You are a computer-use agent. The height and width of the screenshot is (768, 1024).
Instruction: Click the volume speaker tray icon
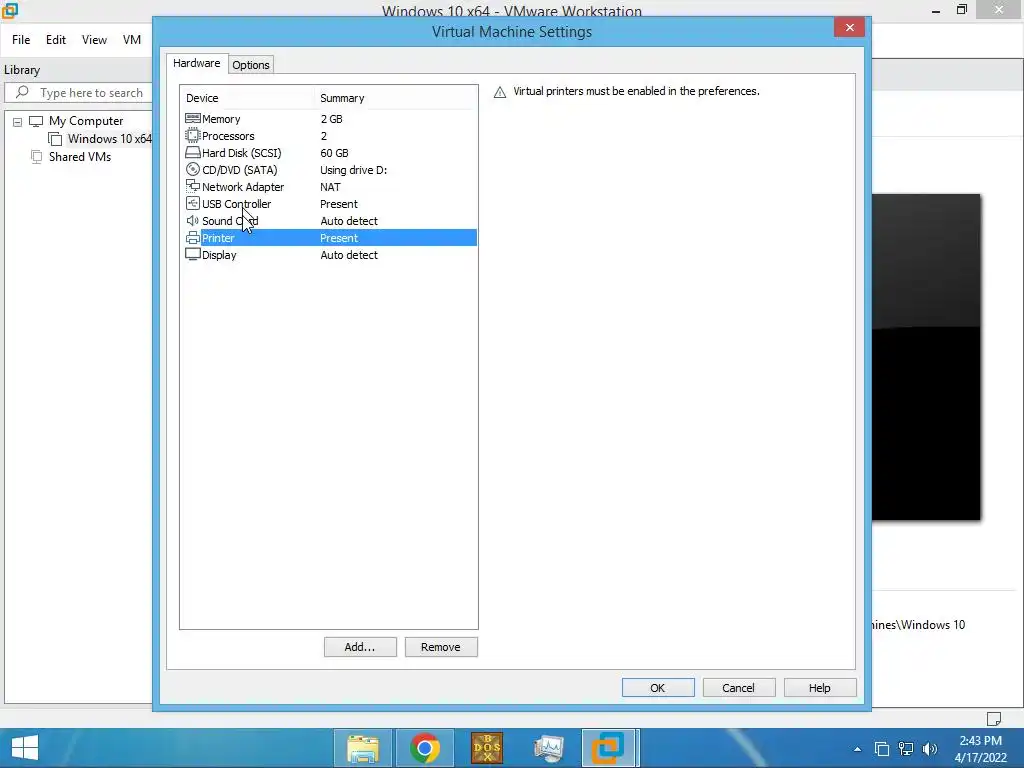pos(929,748)
